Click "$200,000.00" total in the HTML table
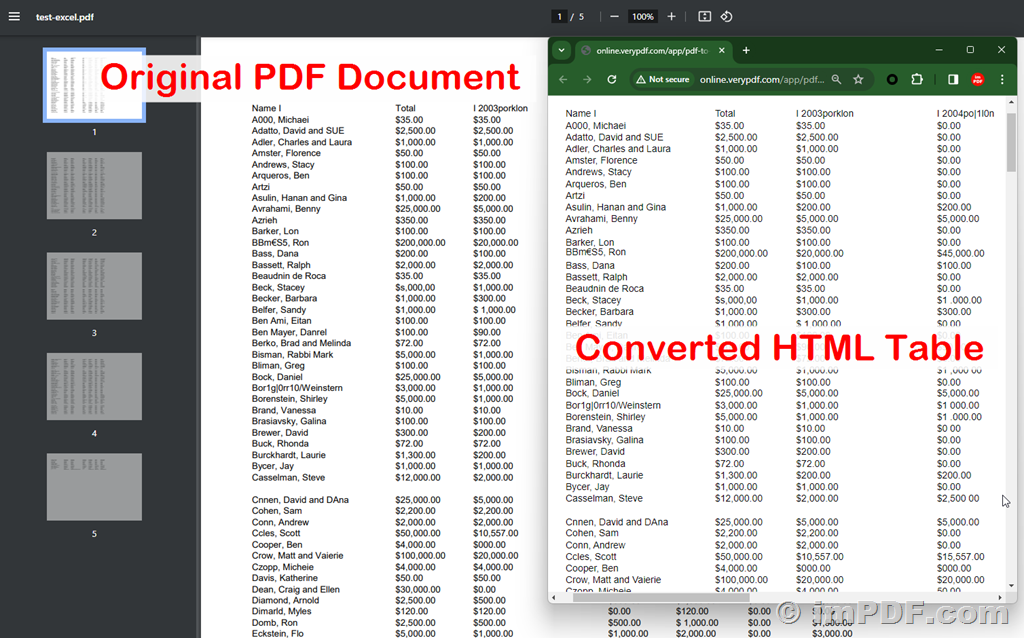The width and height of the screenshot is (1024, 638). pyautogui.click(x=741, y=253)
